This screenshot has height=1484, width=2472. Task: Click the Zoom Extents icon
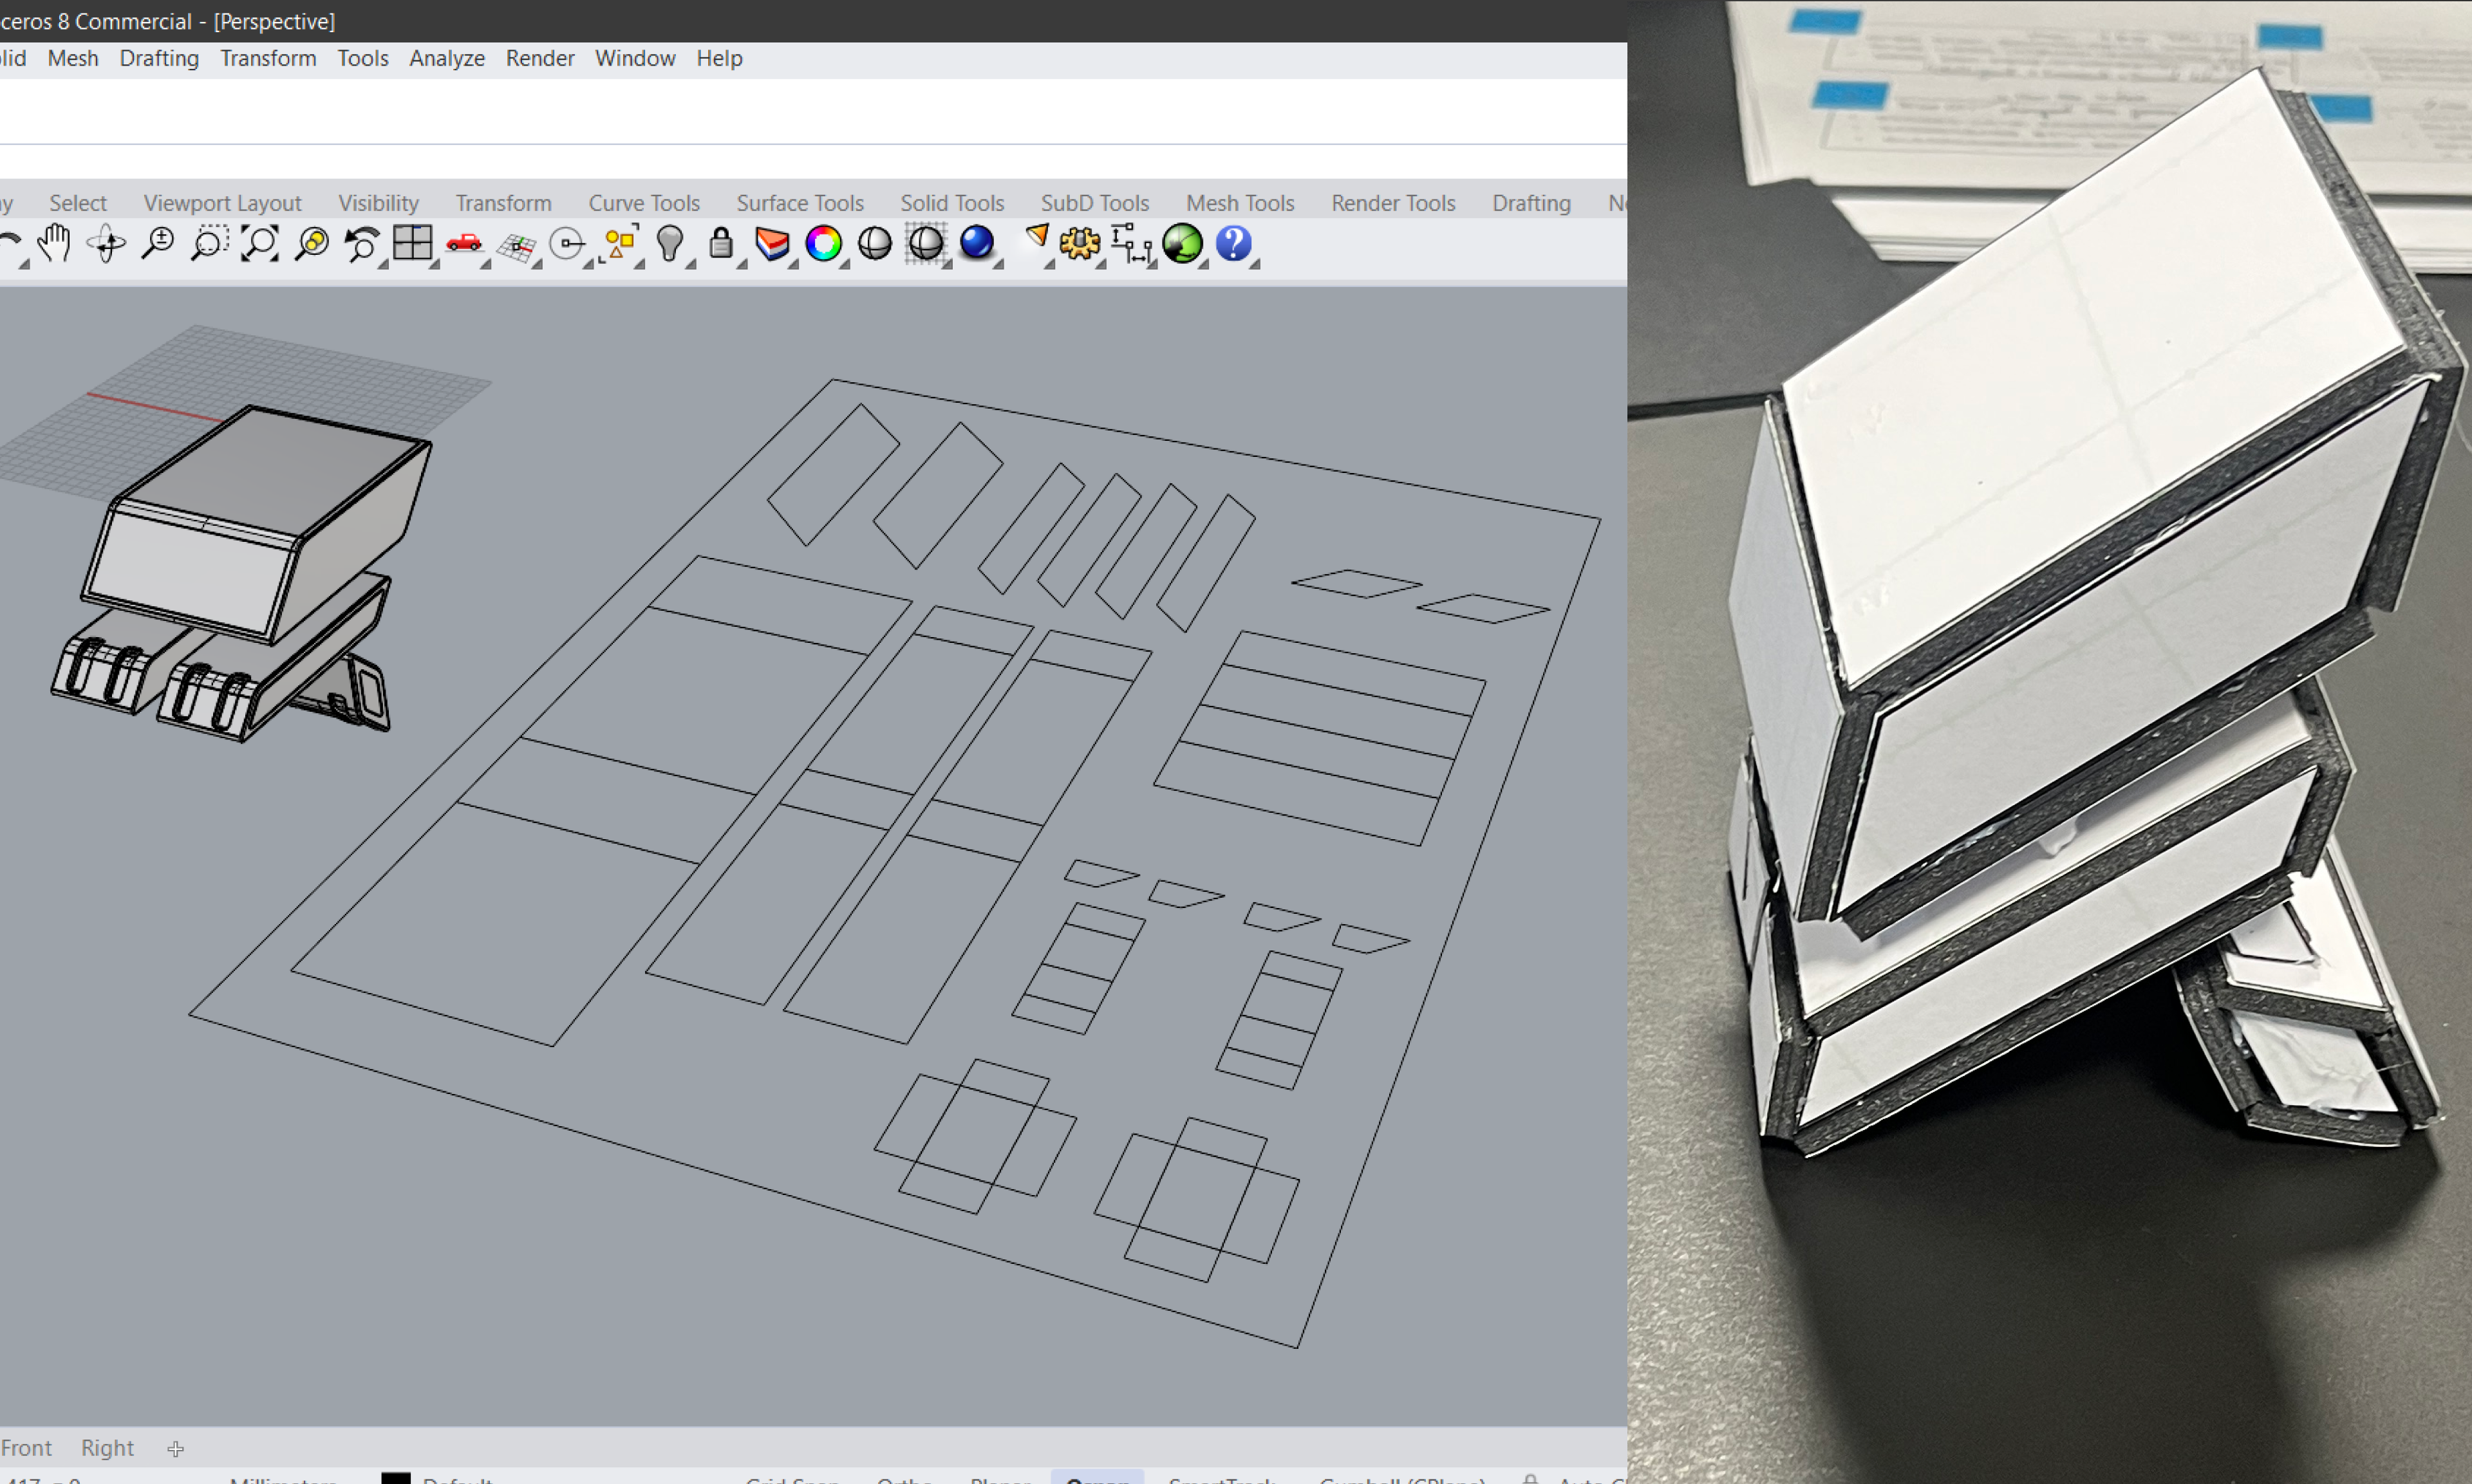pos(260,243)
